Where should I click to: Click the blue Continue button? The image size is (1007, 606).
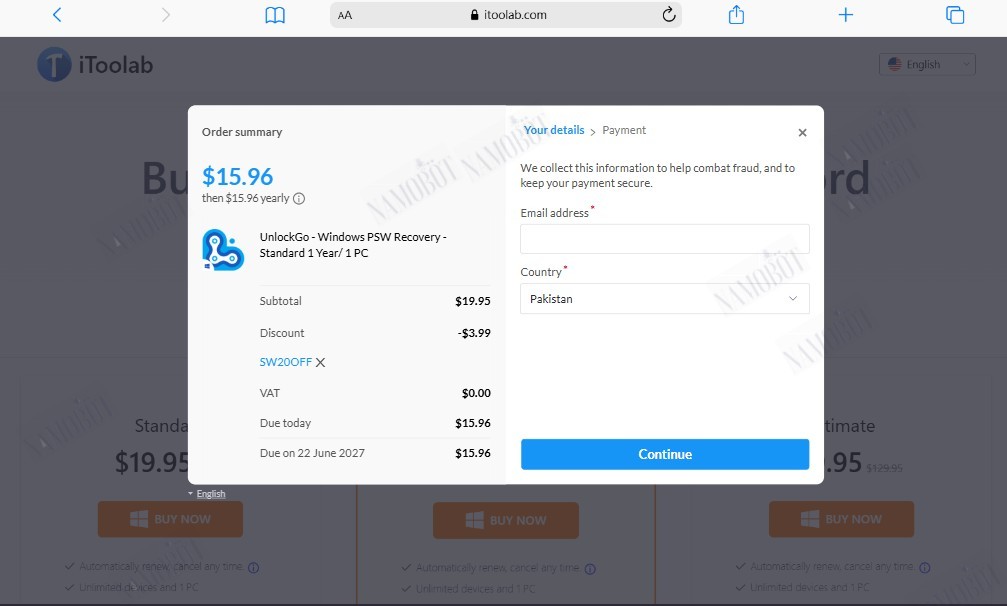pos(665,454)
